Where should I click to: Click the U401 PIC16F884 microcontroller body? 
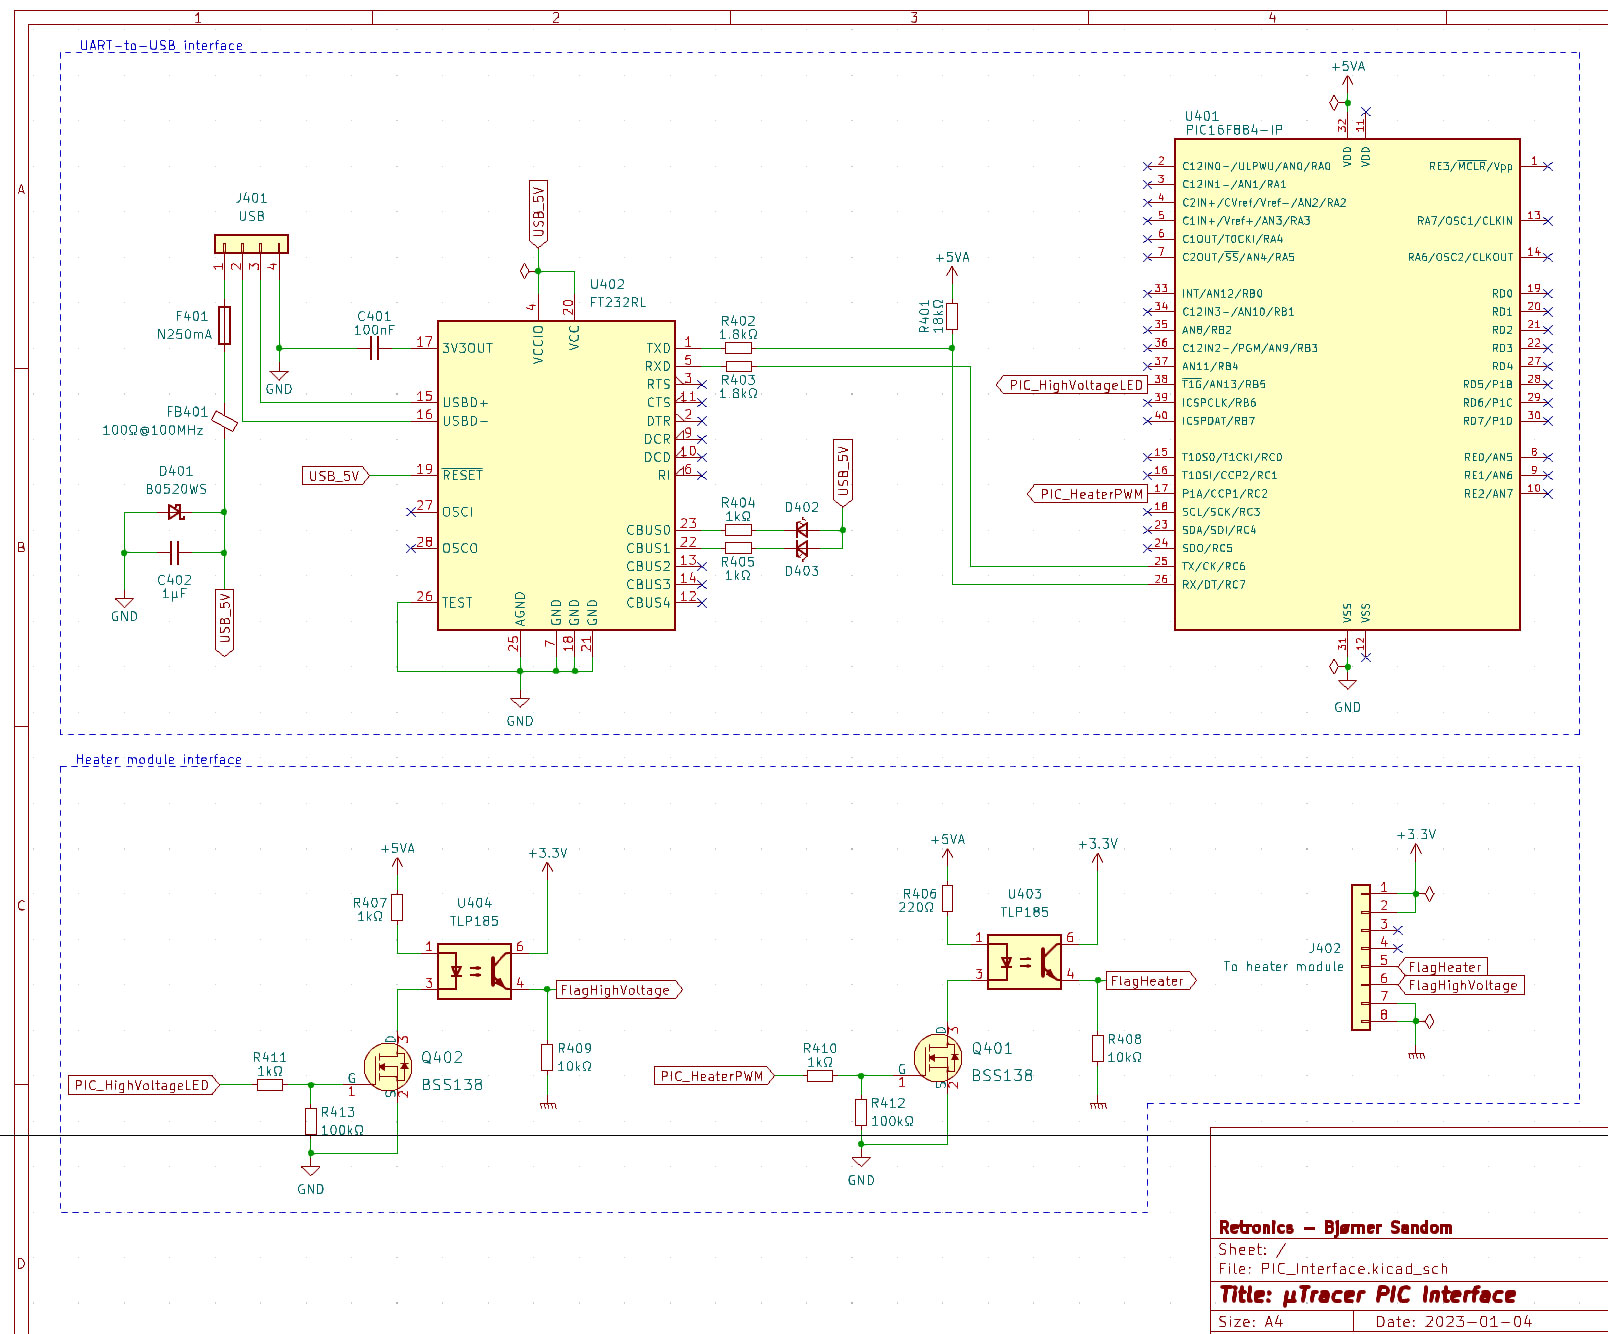[x=1346, y=400]
